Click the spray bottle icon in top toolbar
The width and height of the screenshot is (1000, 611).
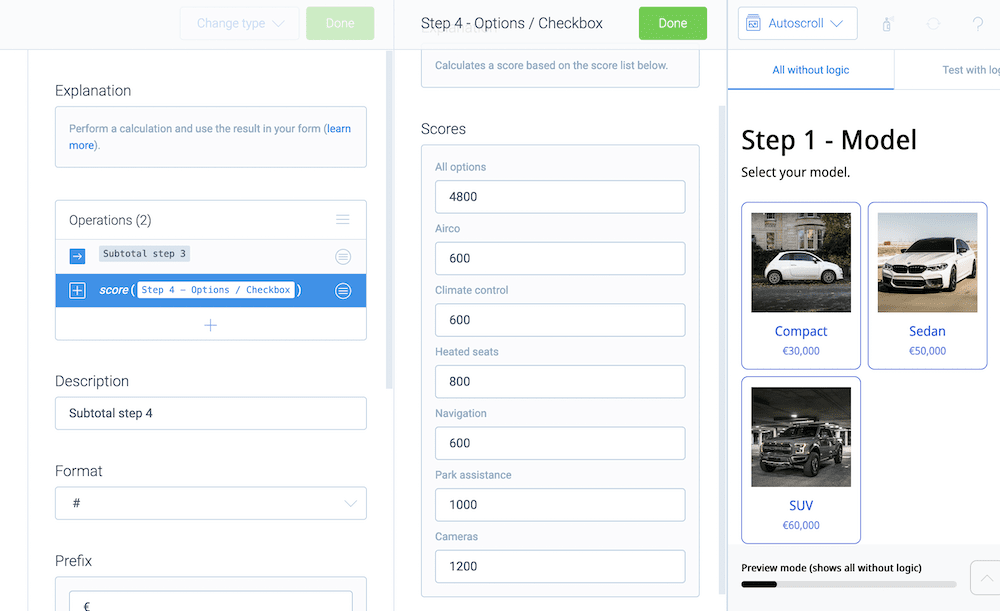coord(887,24)
